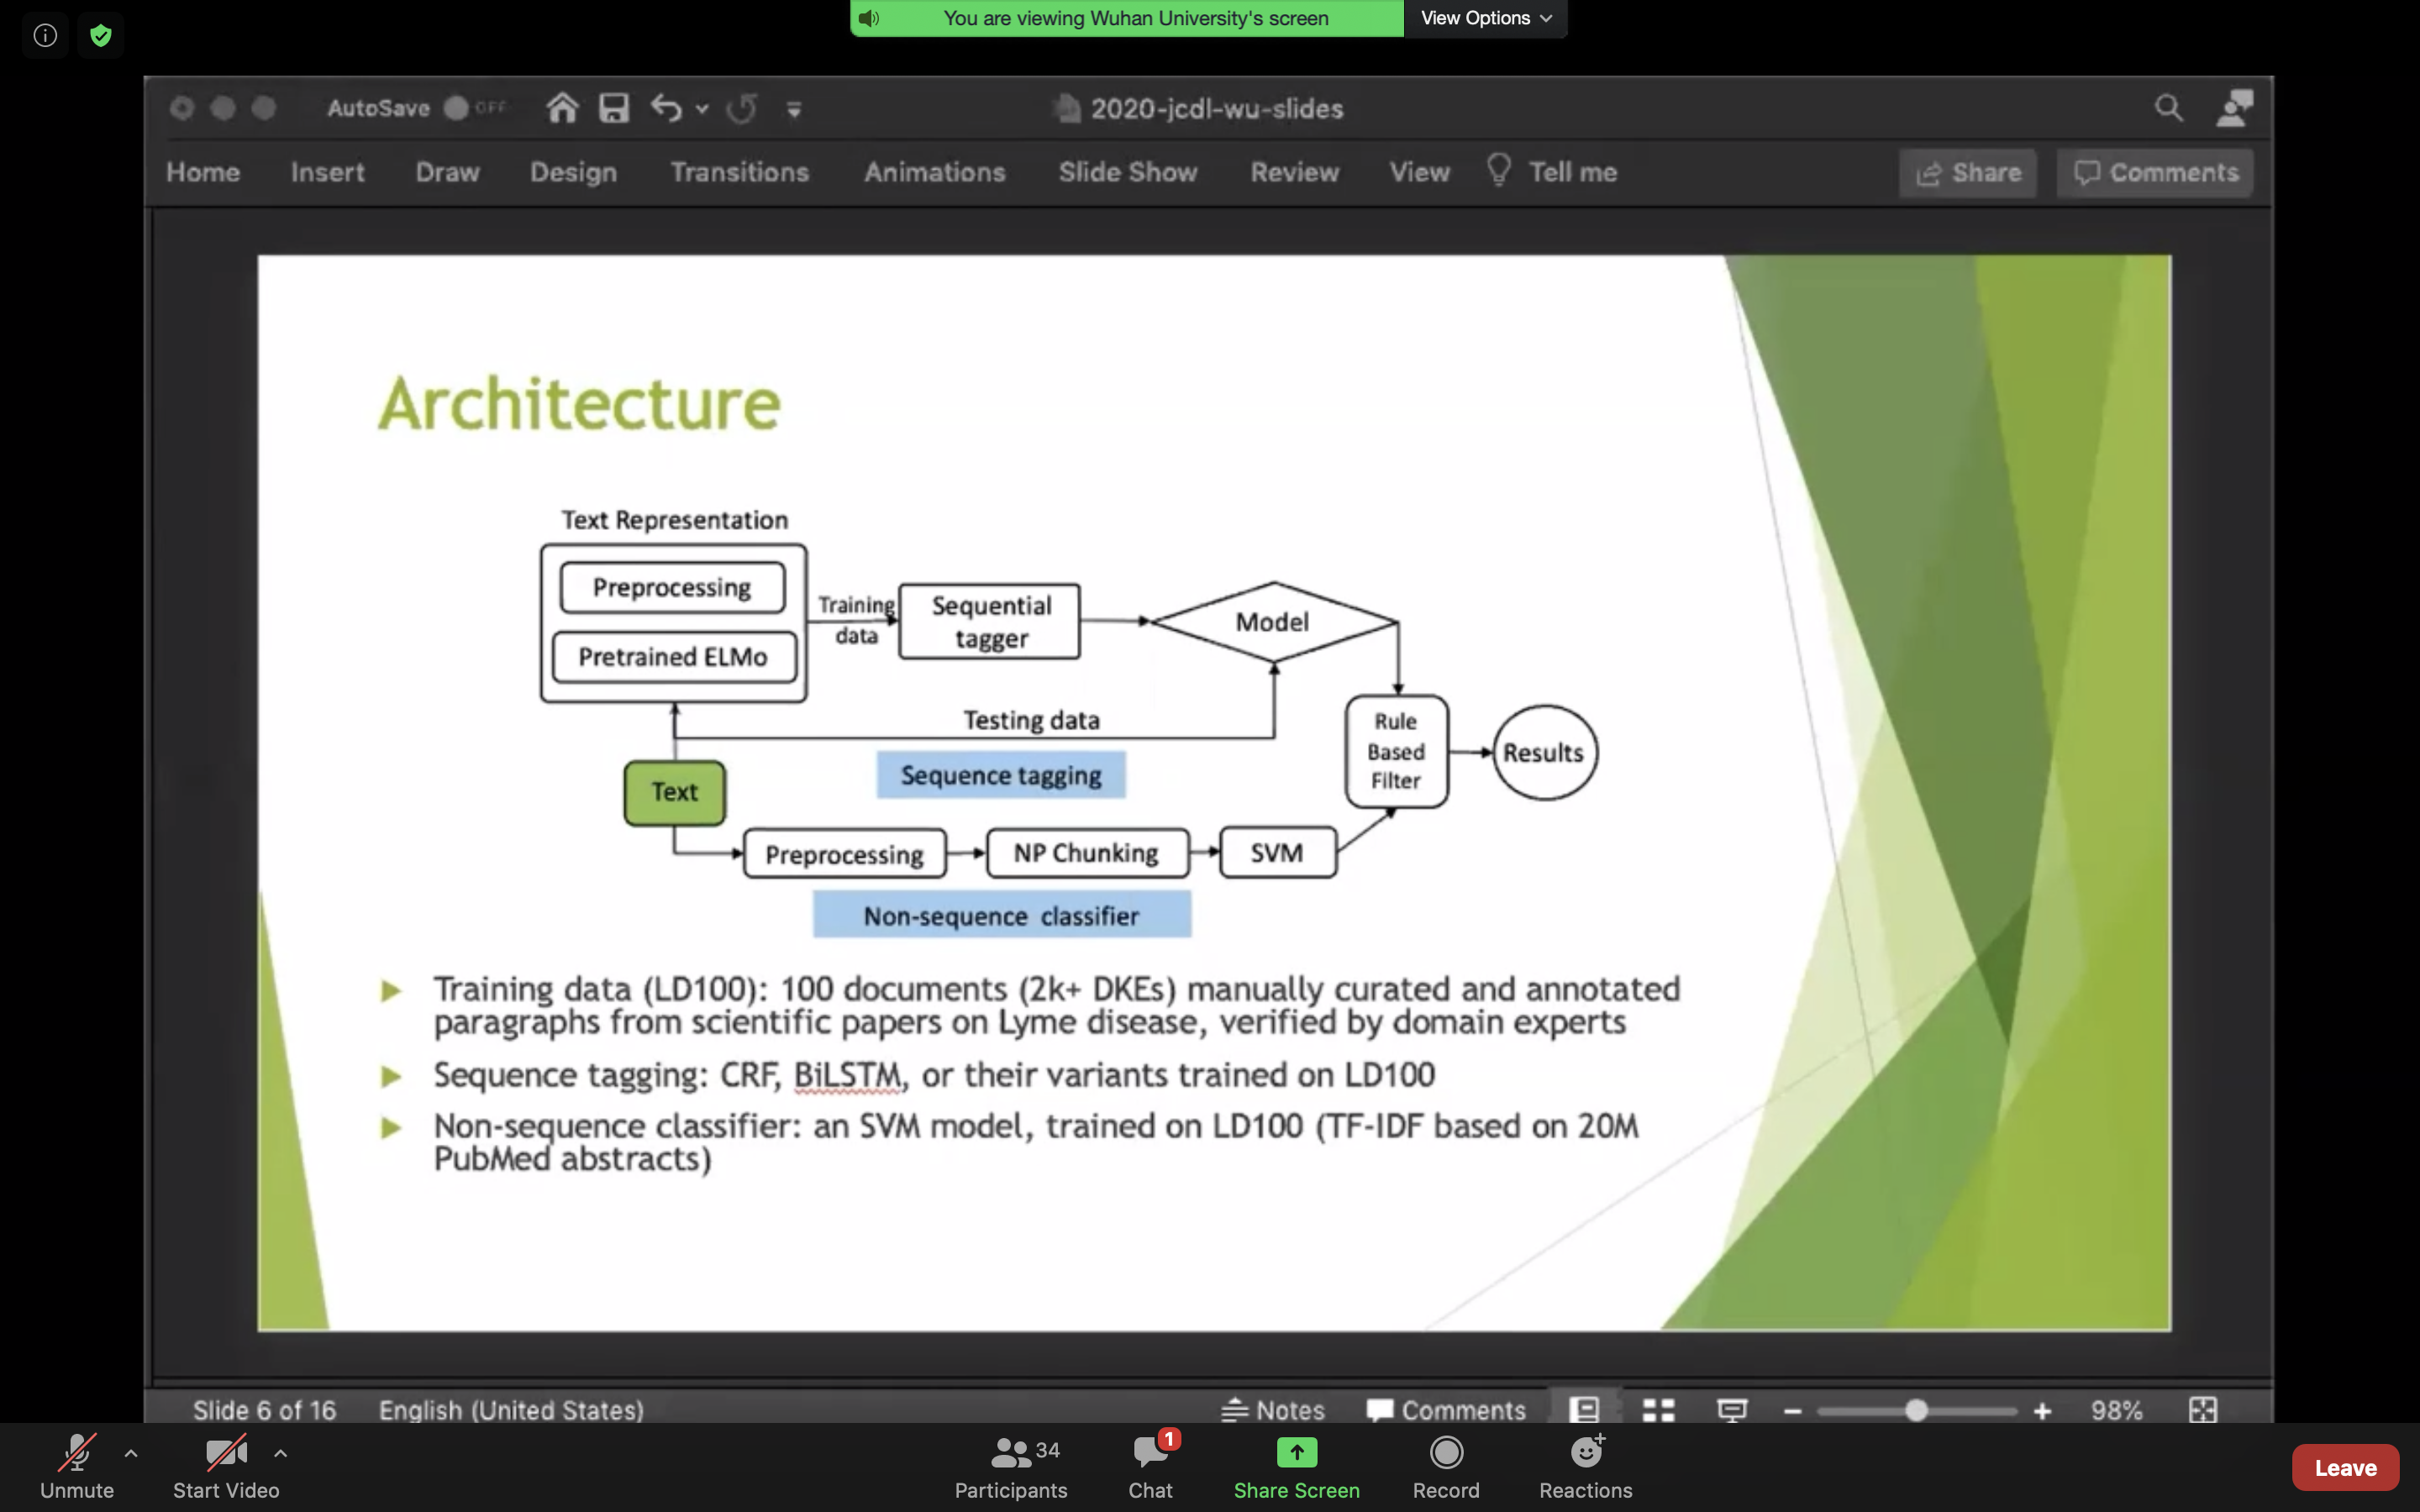Image resolution: width=2420 pixels, height=1512 pixels.
Task: Toggle the Unmute microphone button
Action: click(x=77, y=1454)
